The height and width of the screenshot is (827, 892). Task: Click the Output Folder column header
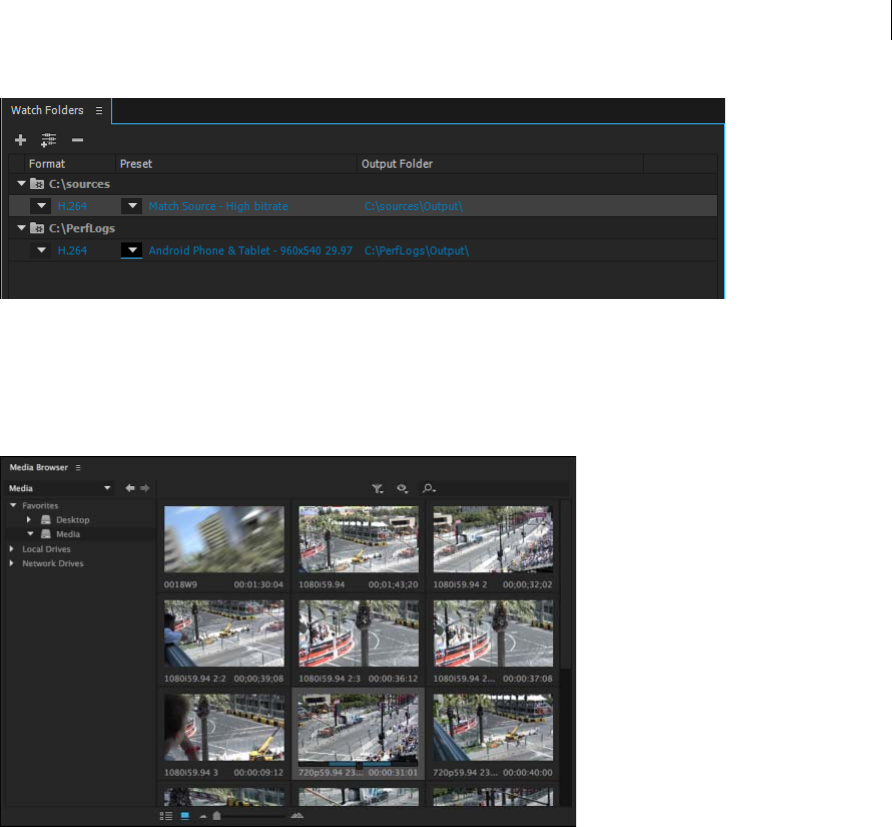coord(397,164)
